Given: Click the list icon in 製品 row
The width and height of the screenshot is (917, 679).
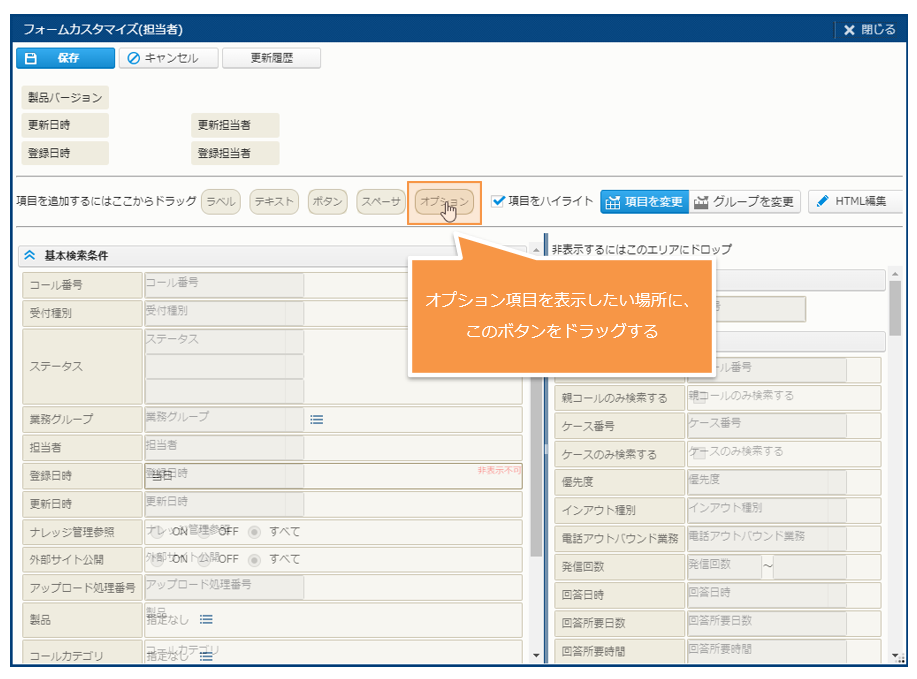Looking at the screenshot, I should pos(206,620).
